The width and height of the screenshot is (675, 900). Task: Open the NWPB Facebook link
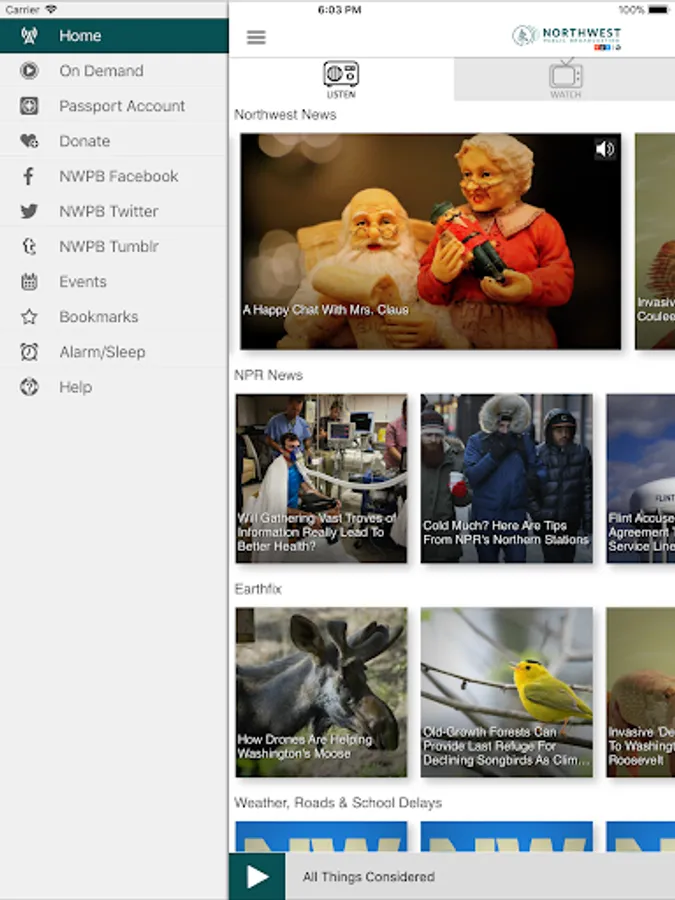[114, 176]
